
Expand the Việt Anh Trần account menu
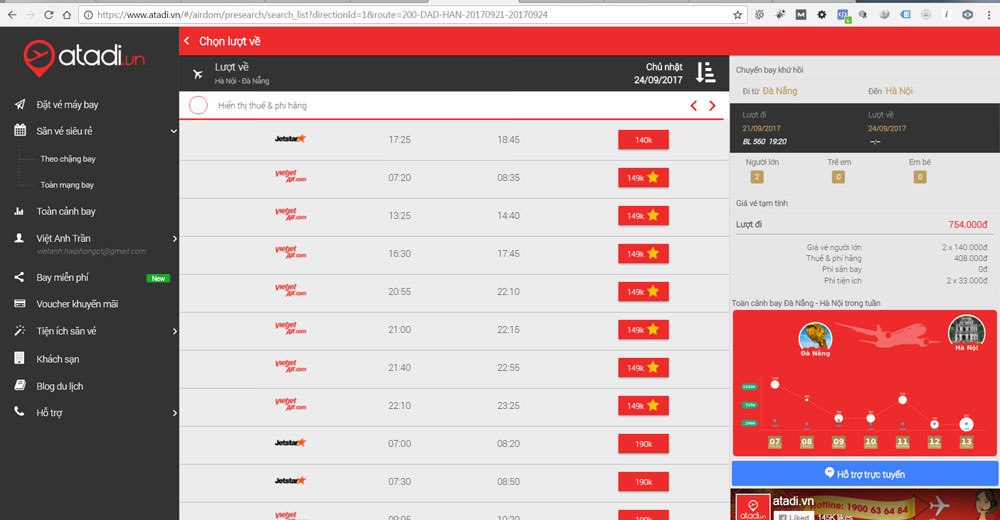(x=174, y=238)
